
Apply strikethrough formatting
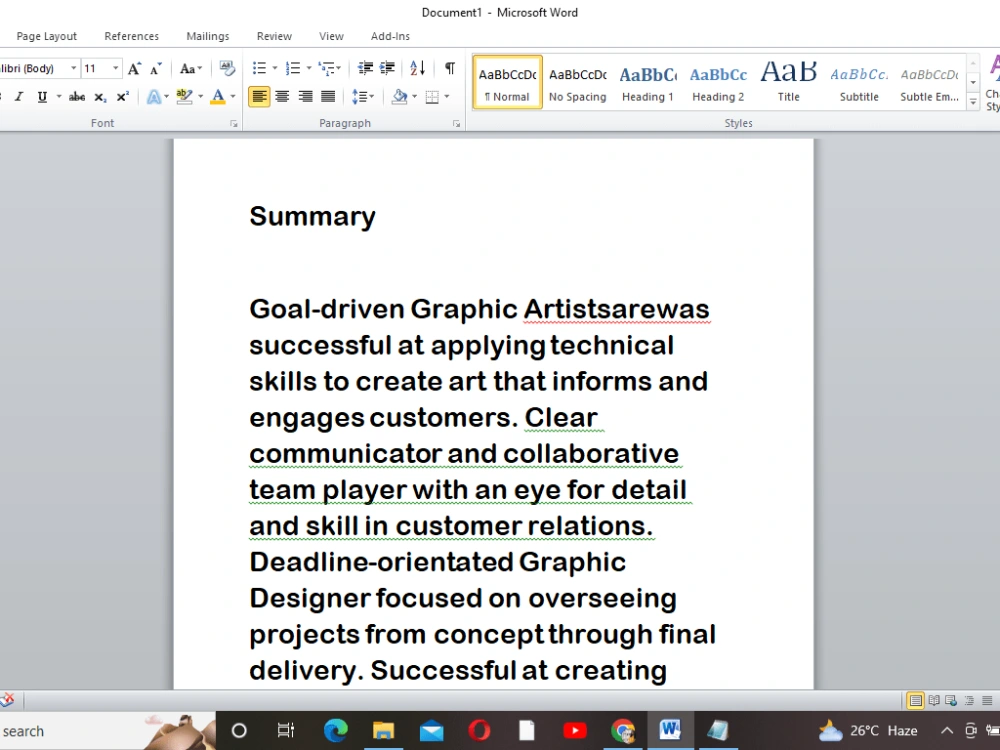point(77,97)
